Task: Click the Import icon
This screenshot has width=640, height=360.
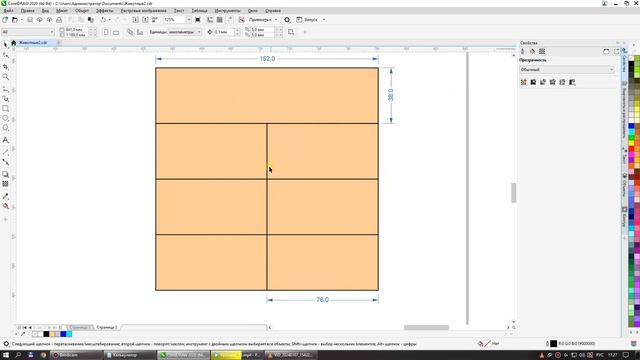Action: [x=136, y=20]
